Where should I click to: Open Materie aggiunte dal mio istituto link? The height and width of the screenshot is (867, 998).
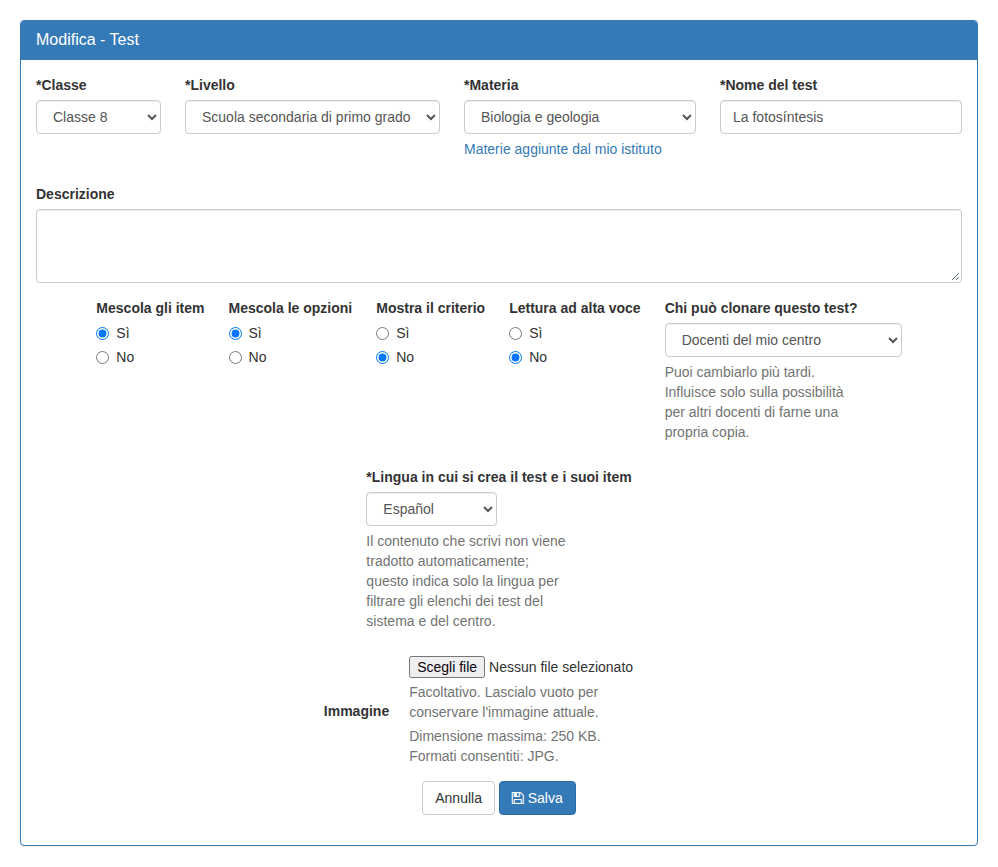[563, 149]
